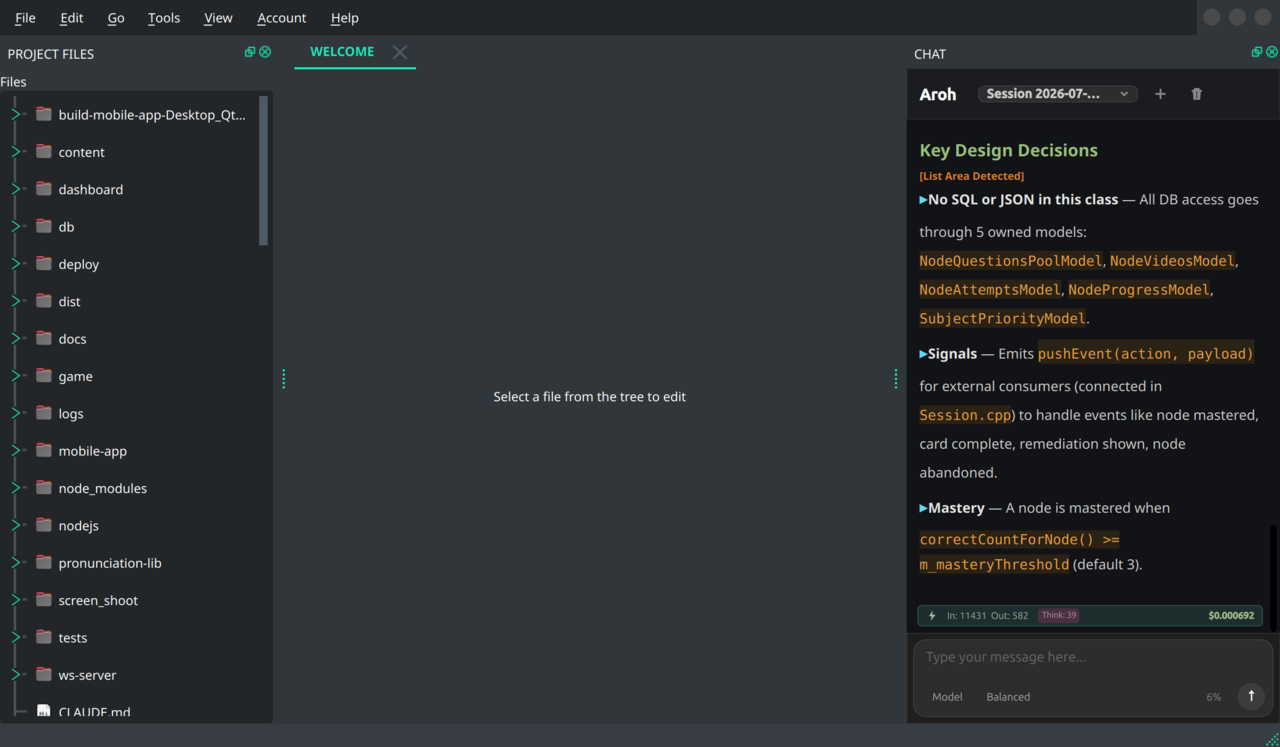Open the CLAUDE.md file
Viewport: 1280px width, 747px height.
click(x=94, y=712)
